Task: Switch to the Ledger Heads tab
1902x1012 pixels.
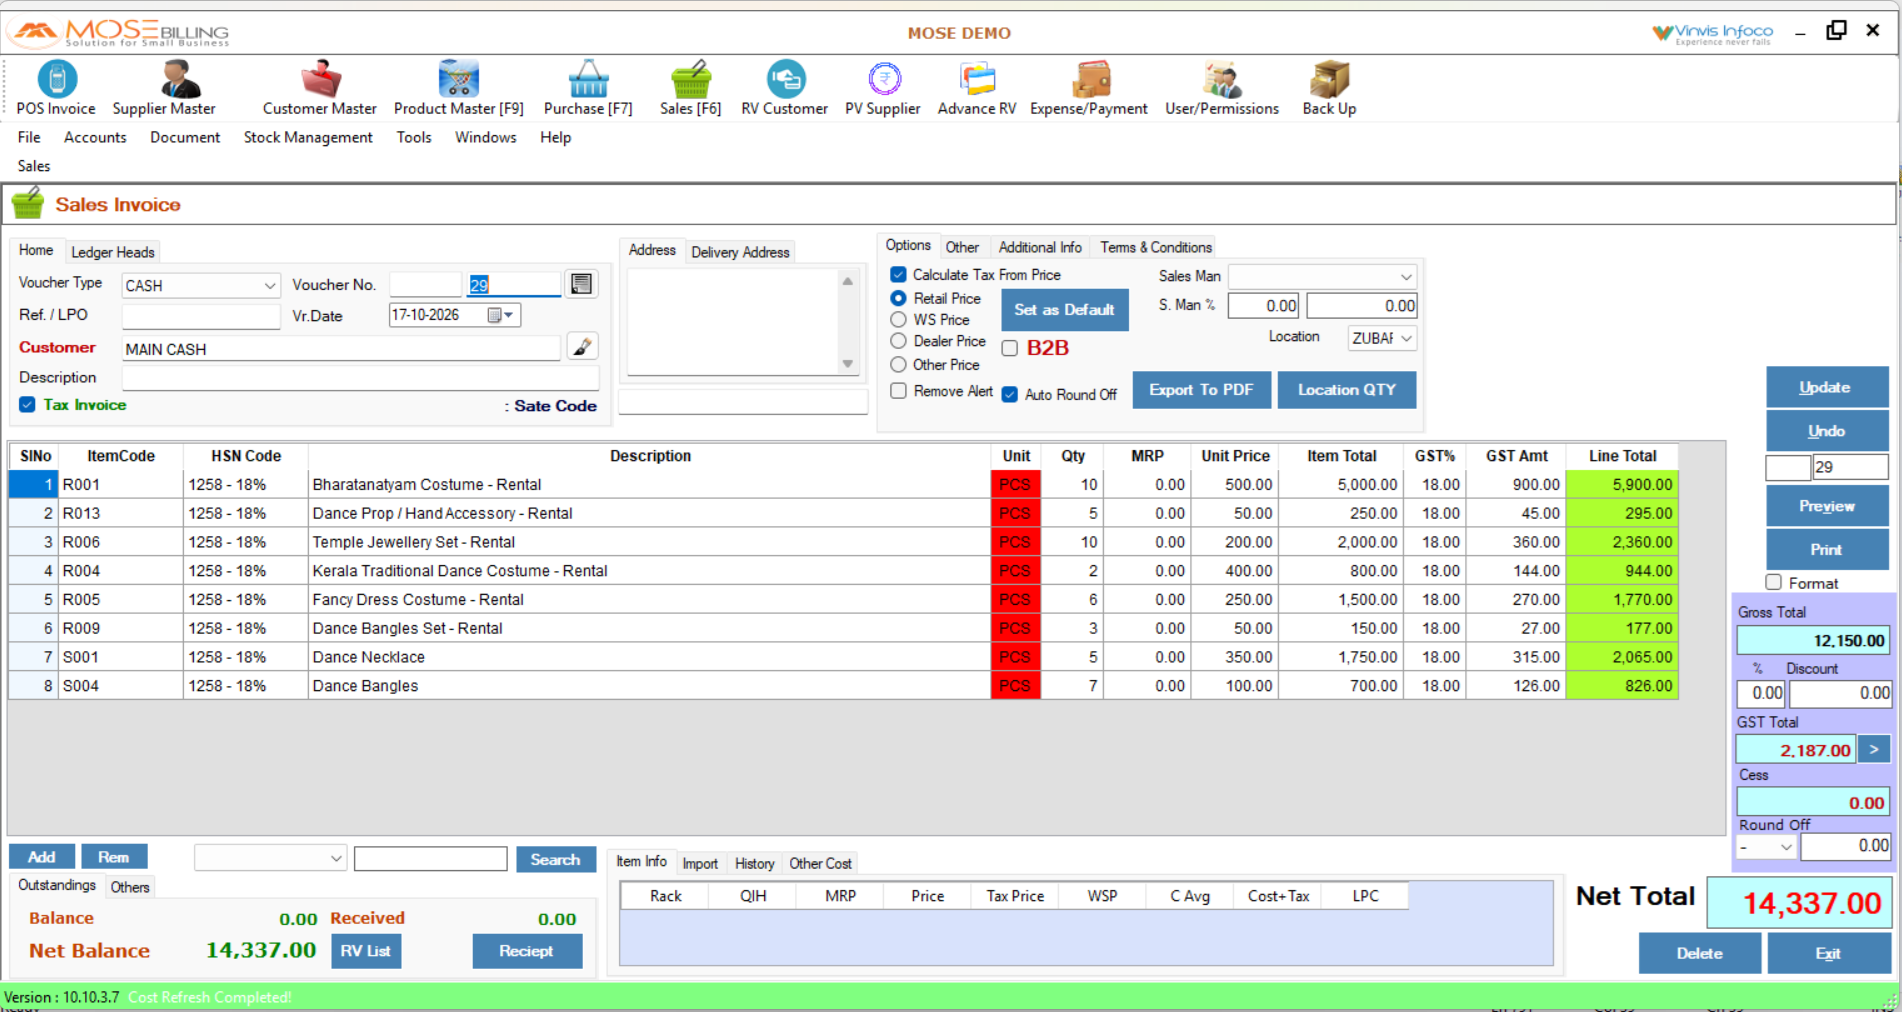Action: (x=113, y=252)
